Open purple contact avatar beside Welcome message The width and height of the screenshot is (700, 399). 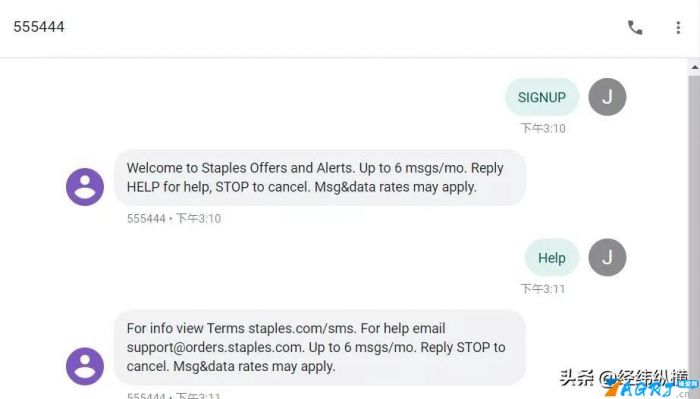(x=85, y=187)
